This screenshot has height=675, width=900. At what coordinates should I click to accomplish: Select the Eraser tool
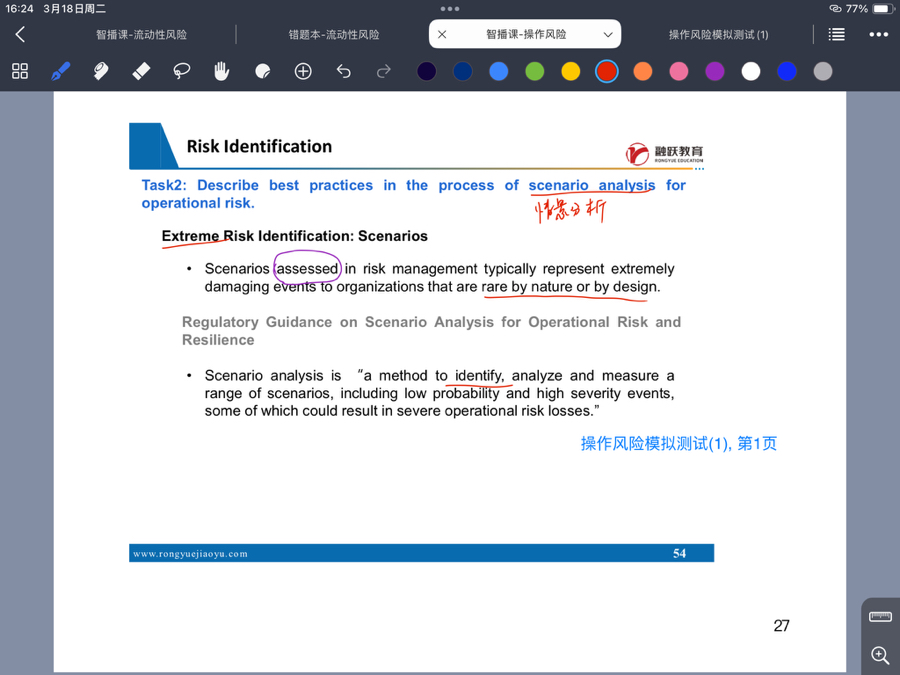point(141,71)
